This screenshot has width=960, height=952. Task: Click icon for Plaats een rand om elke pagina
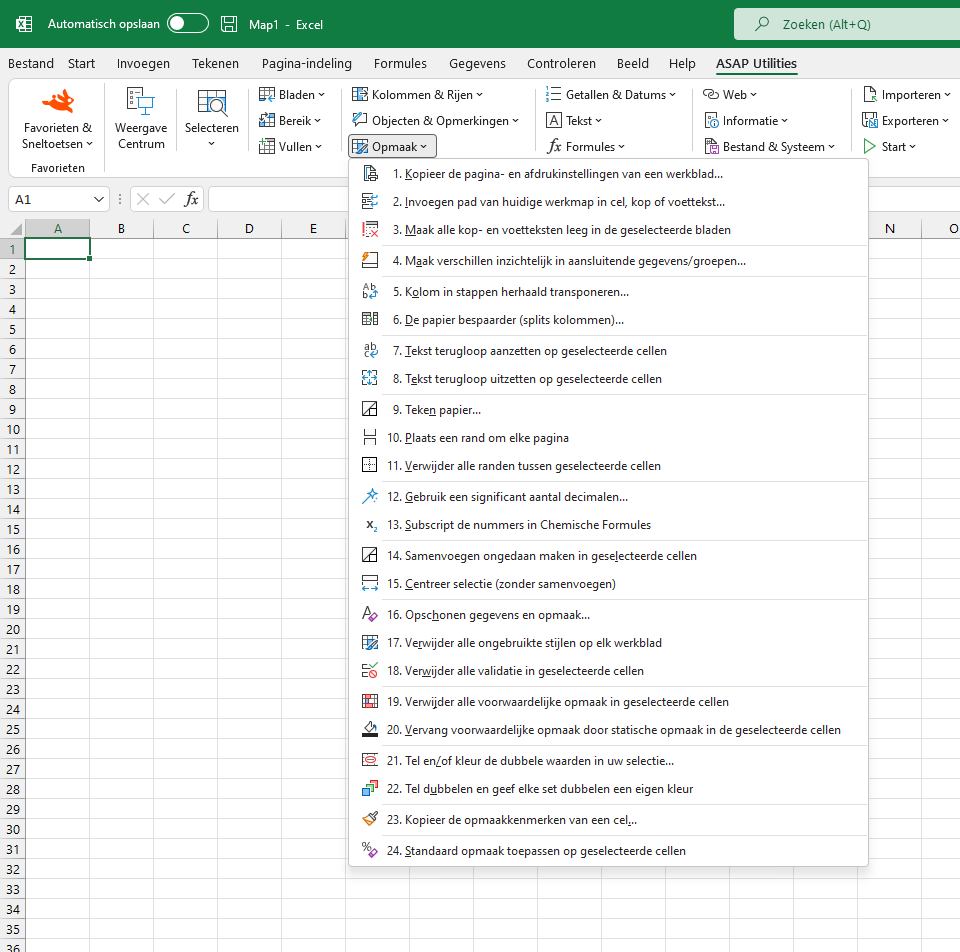(x=370, y=437)
